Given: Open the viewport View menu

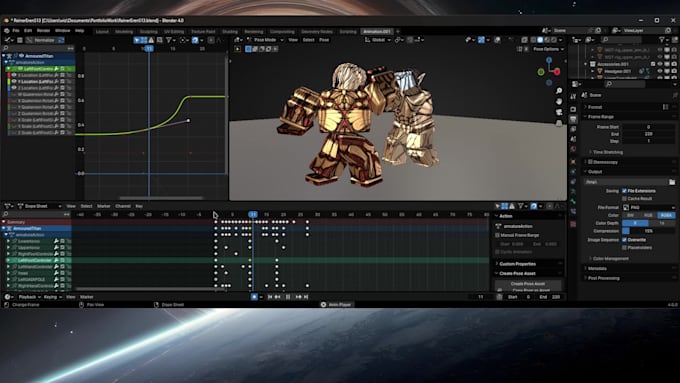Looking at the screenshot, I should point(293,40).
